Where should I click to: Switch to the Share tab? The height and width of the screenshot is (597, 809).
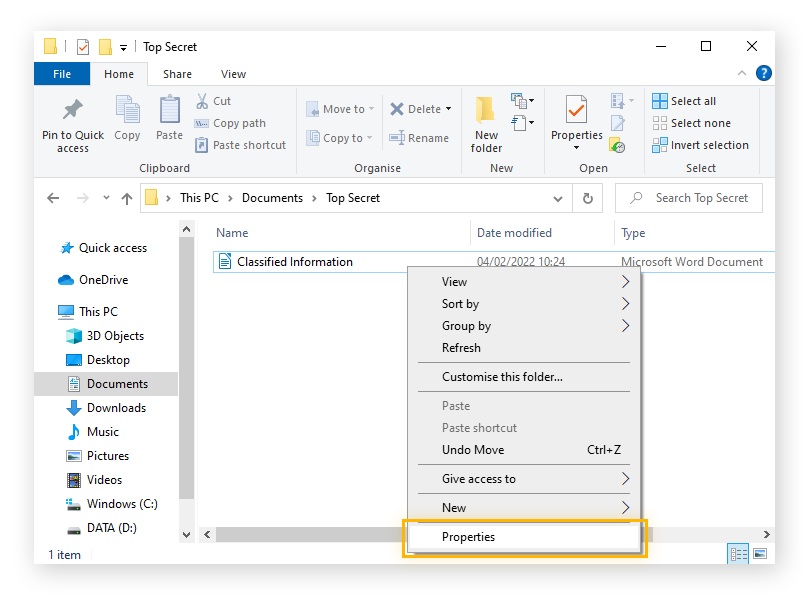[x=177, y=74]
